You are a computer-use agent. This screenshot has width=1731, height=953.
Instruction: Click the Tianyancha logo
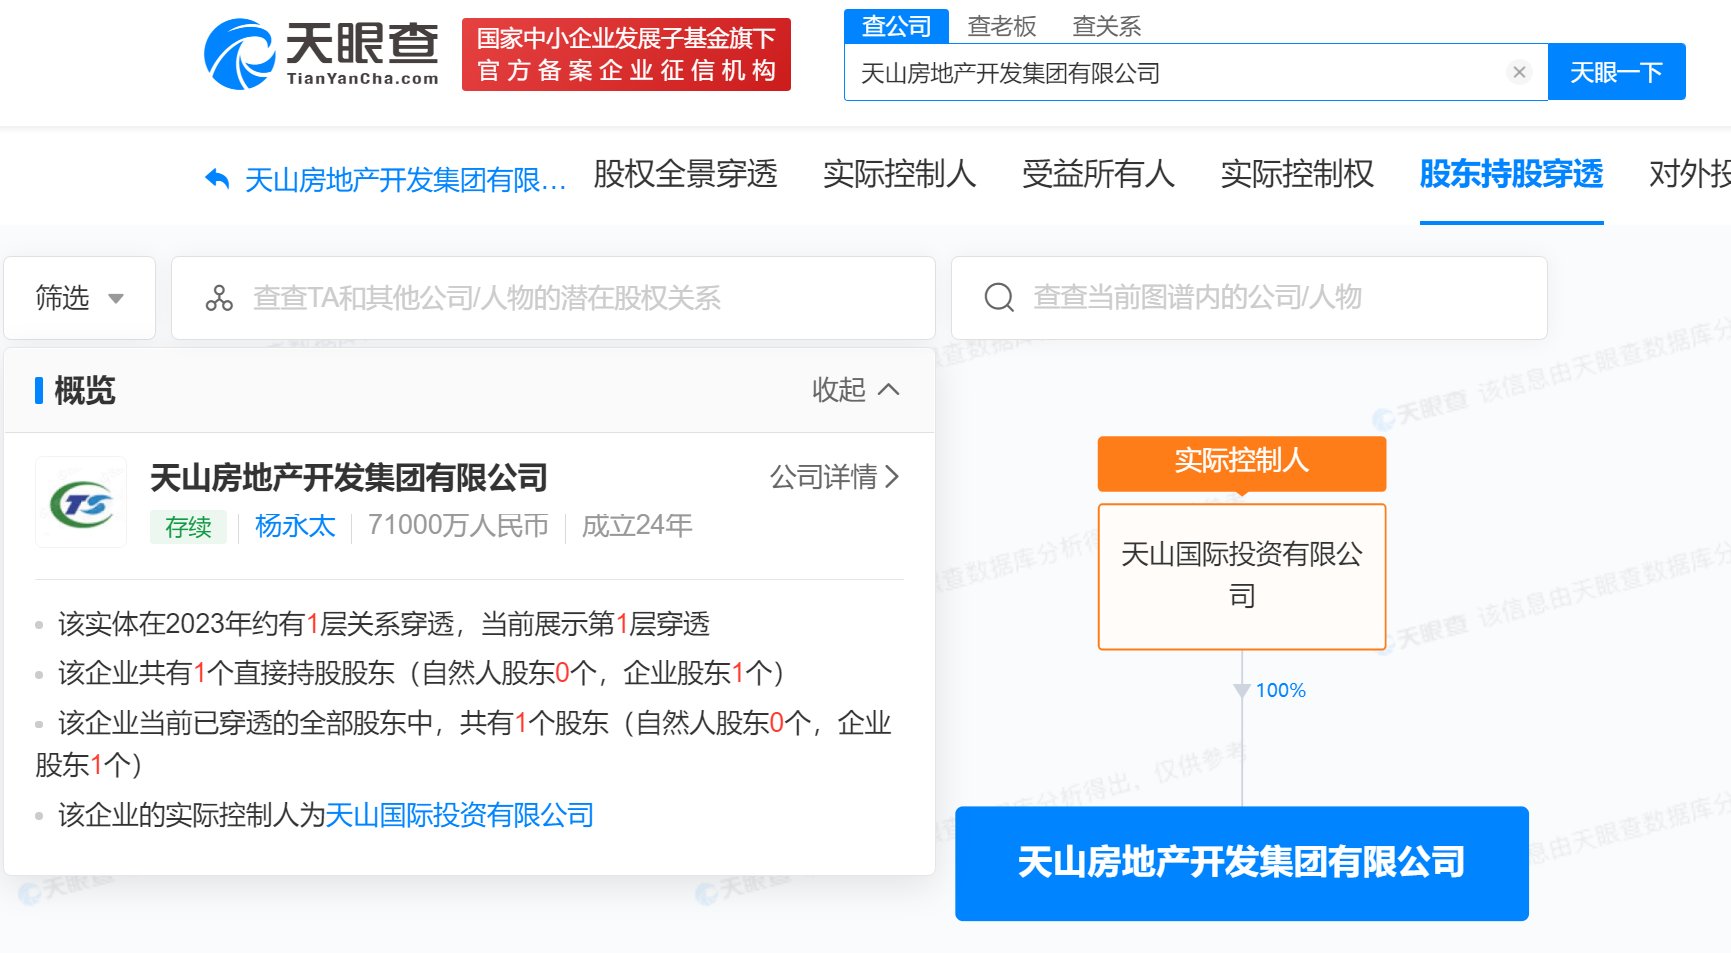coord(320,55)
